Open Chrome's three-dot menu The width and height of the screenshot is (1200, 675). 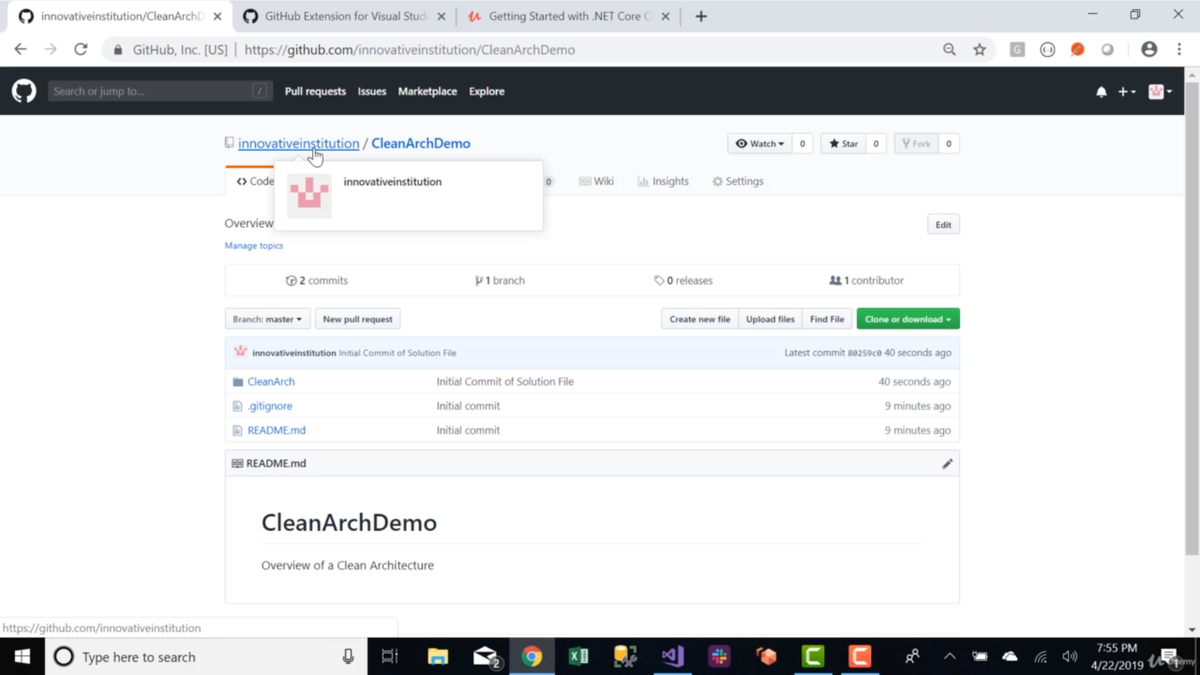pyautogui.click(x=1180, y=49)
